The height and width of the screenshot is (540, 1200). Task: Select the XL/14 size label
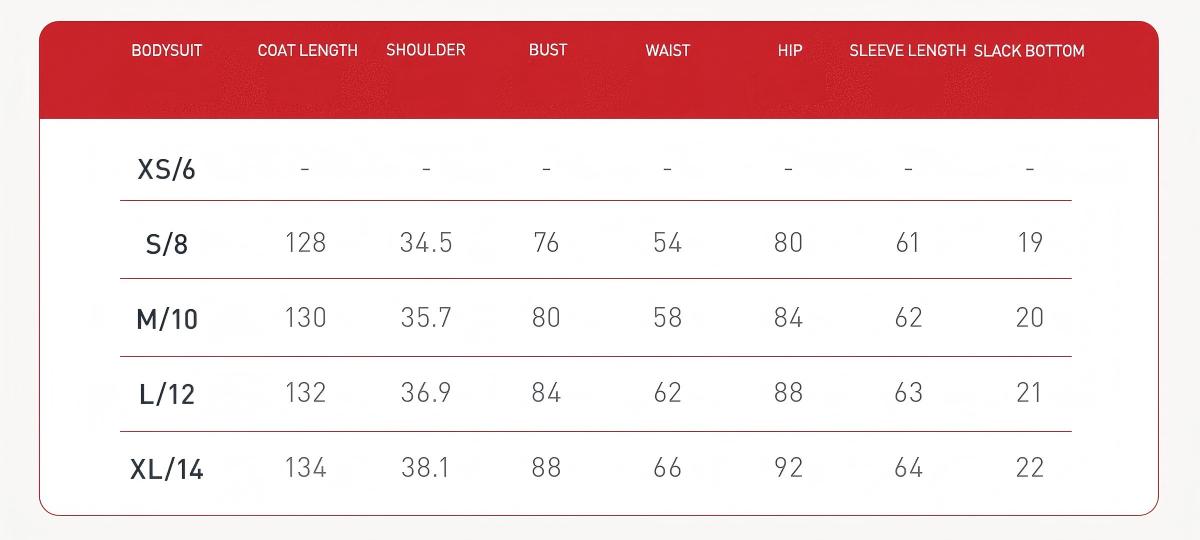tap(166, 469)
